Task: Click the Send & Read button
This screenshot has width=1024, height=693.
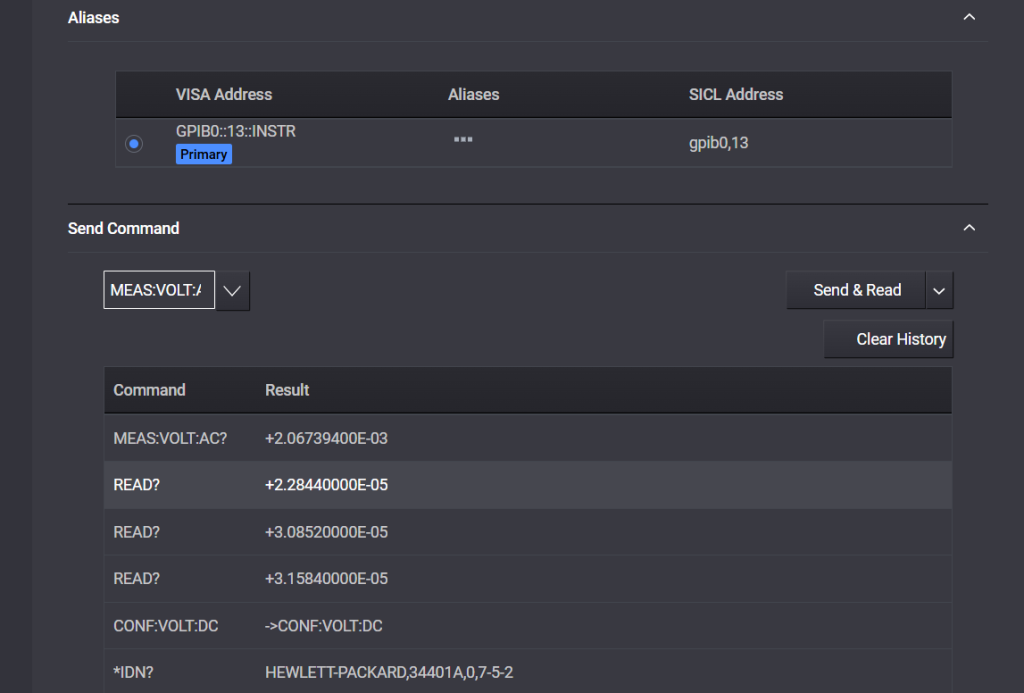Action: [856, 290]
